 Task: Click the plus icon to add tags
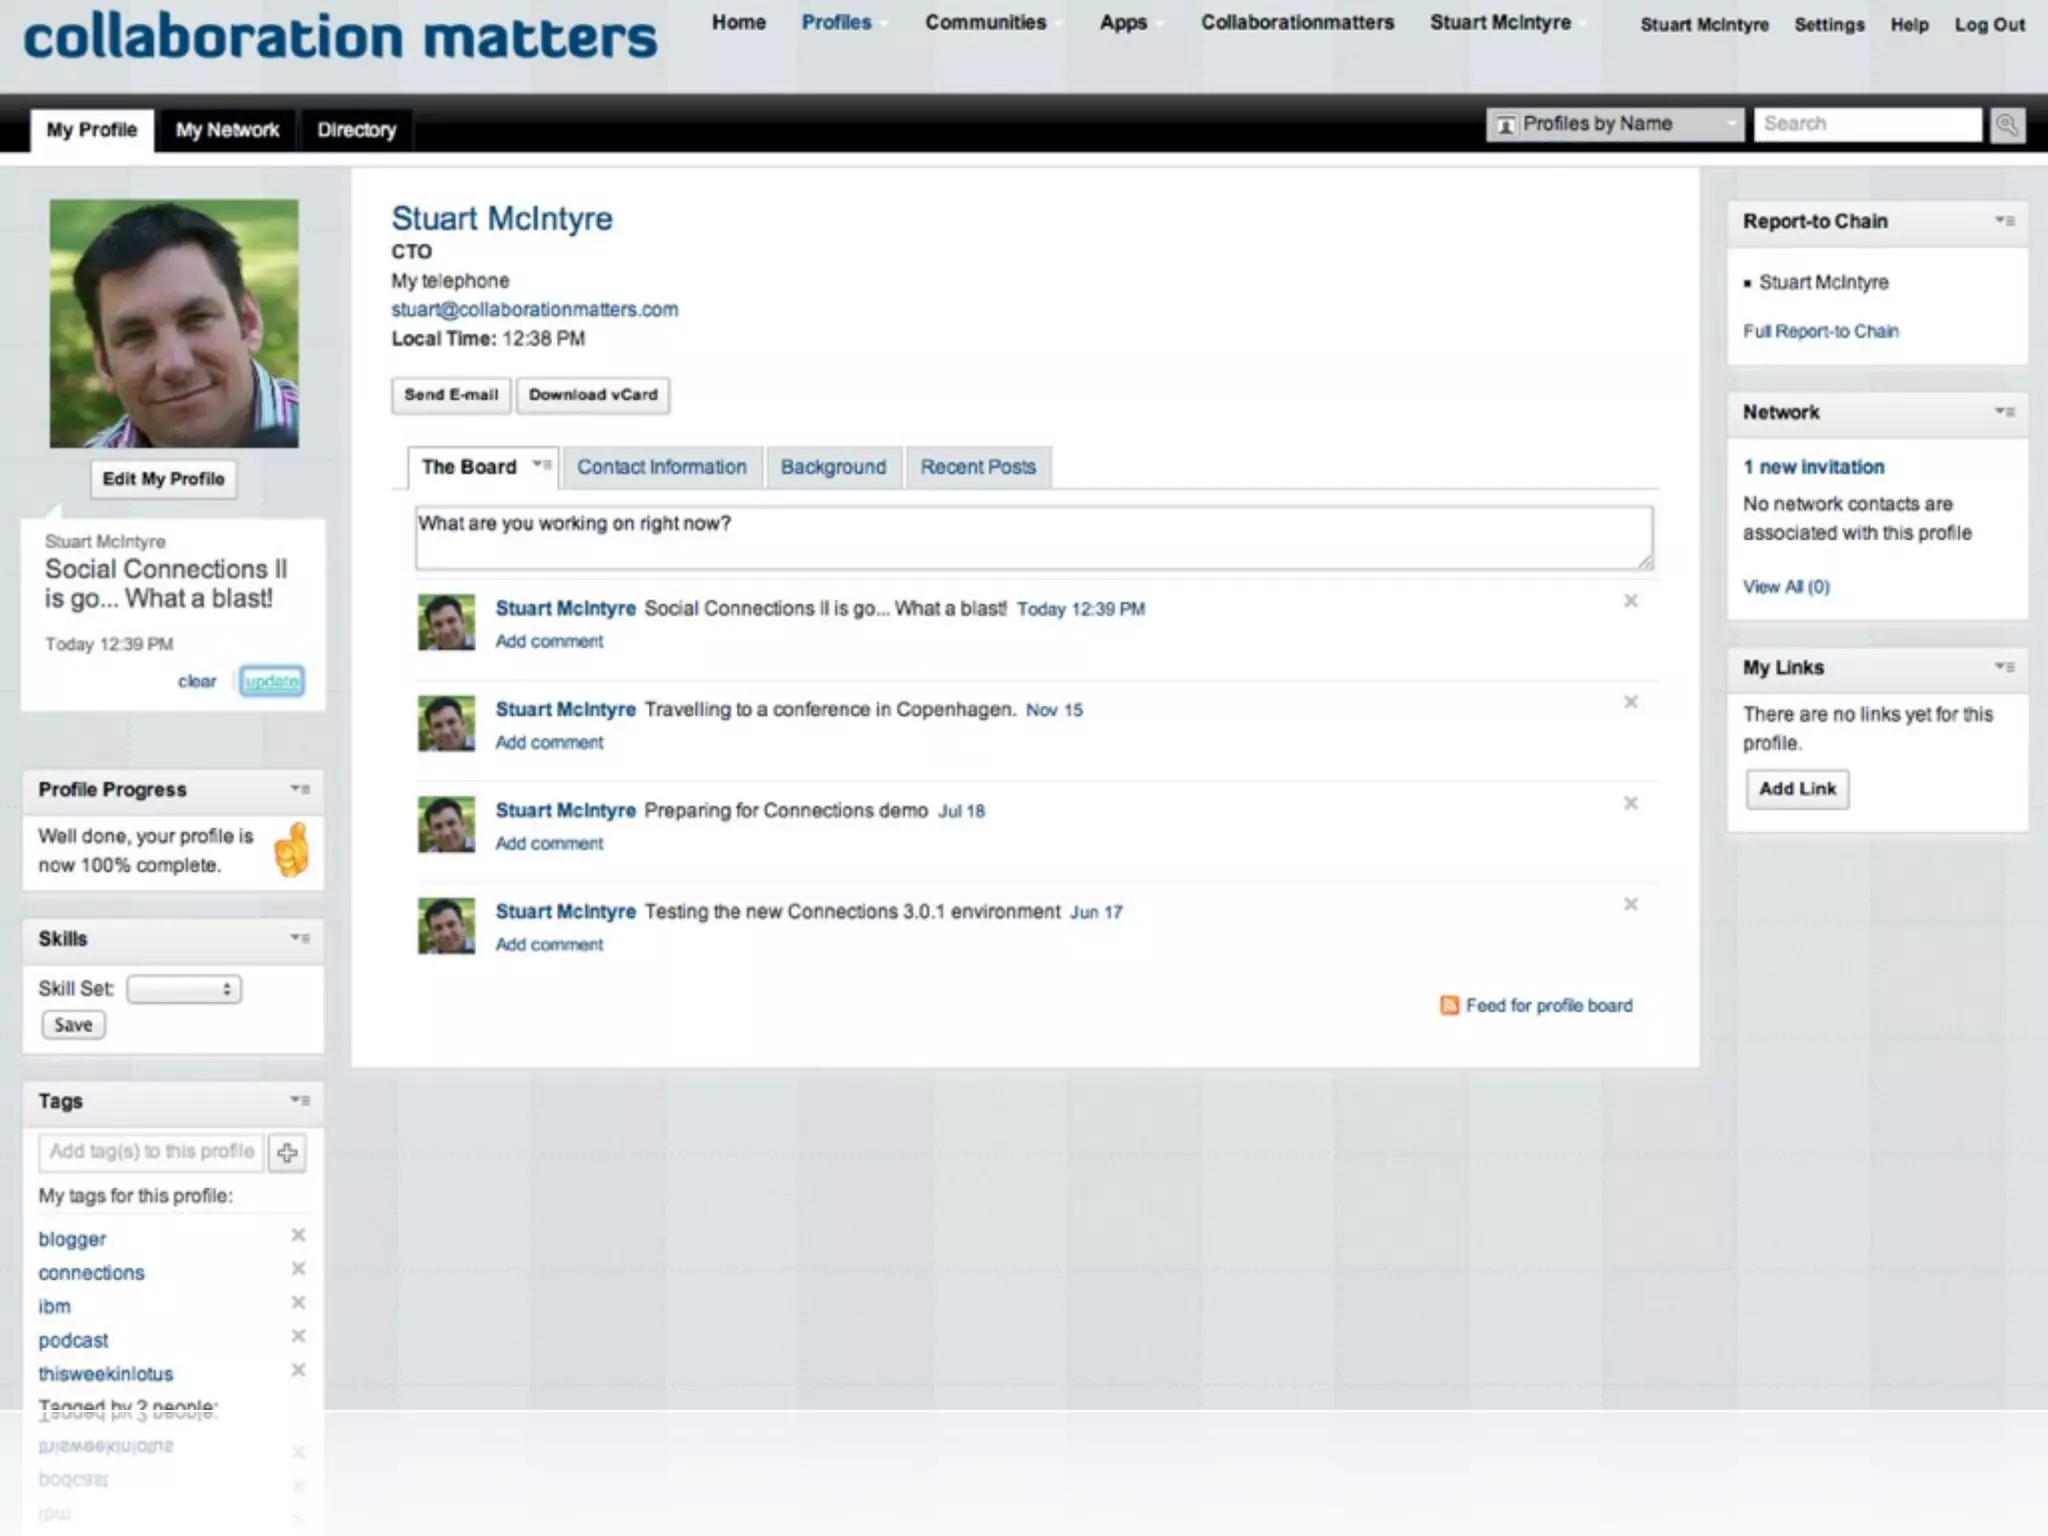point(287,1153)
